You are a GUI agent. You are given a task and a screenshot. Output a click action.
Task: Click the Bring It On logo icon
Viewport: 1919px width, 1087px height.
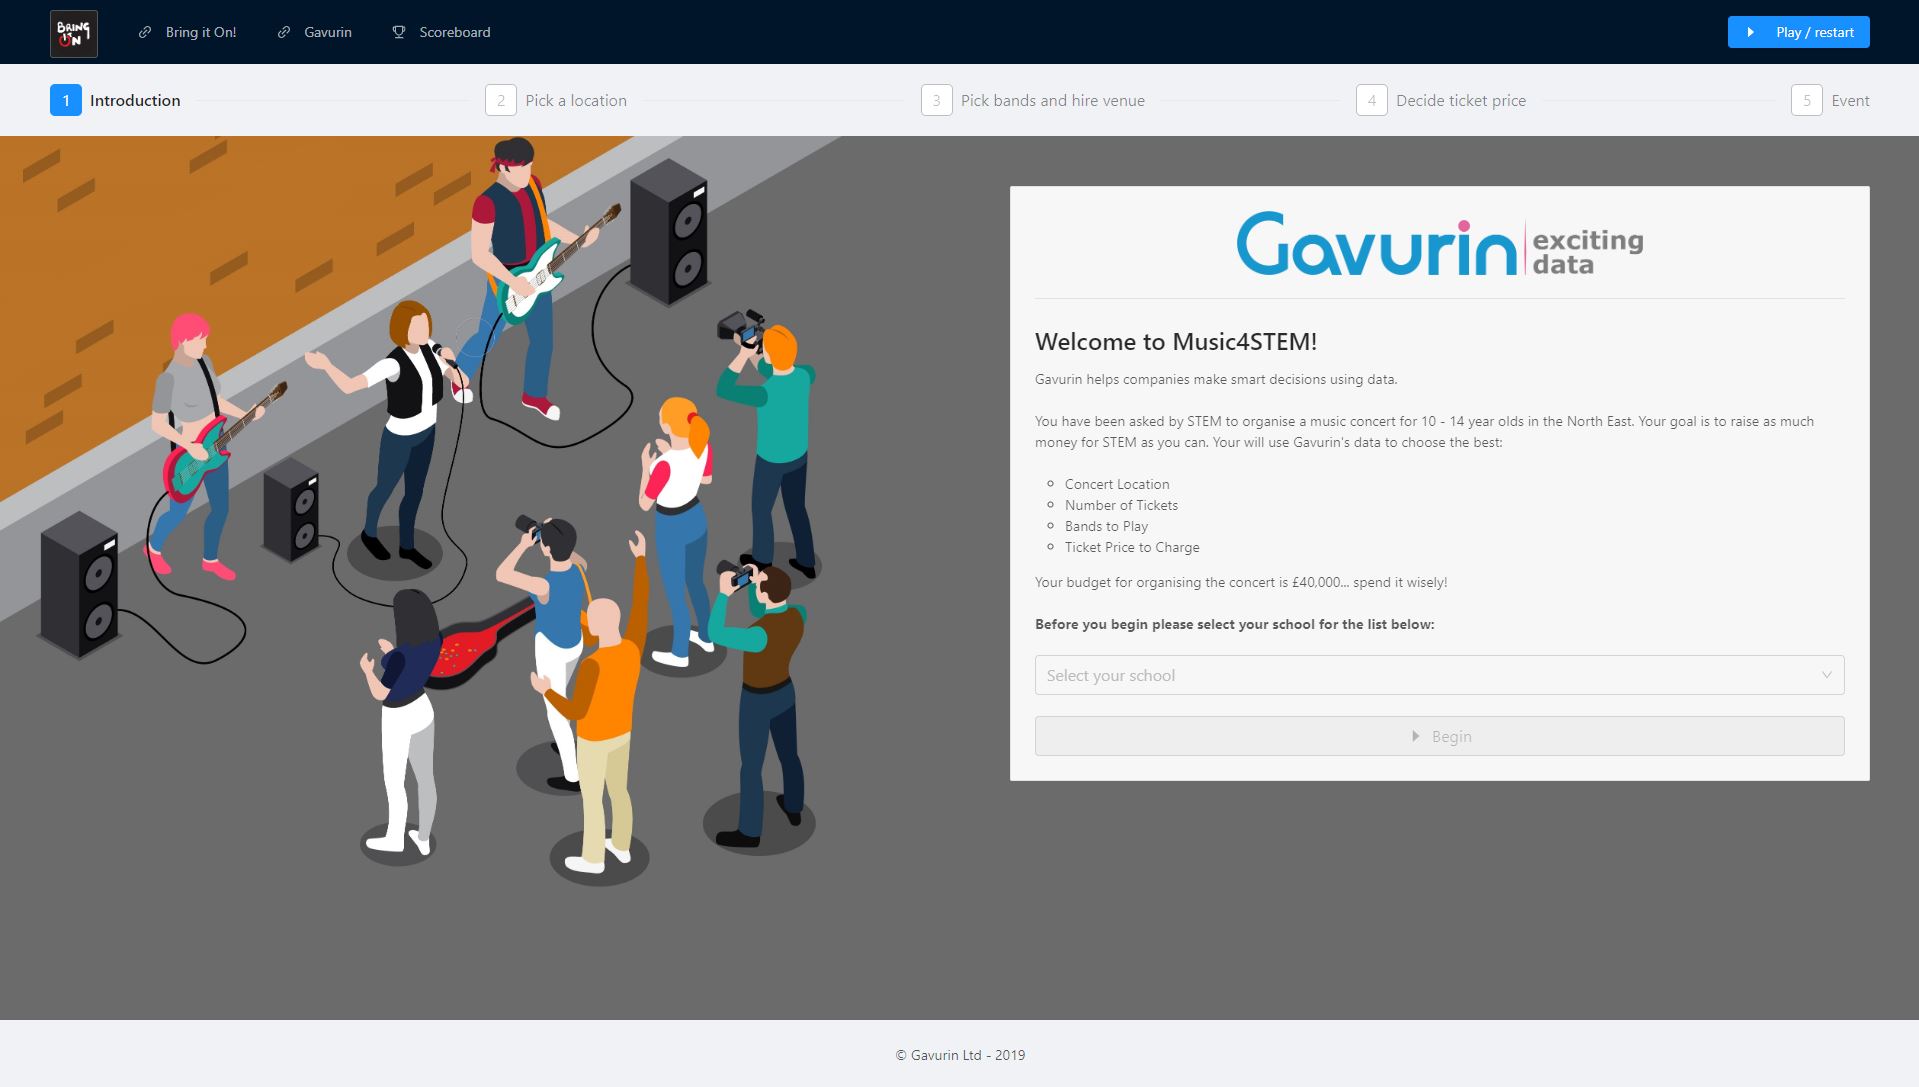coord(74,33)
